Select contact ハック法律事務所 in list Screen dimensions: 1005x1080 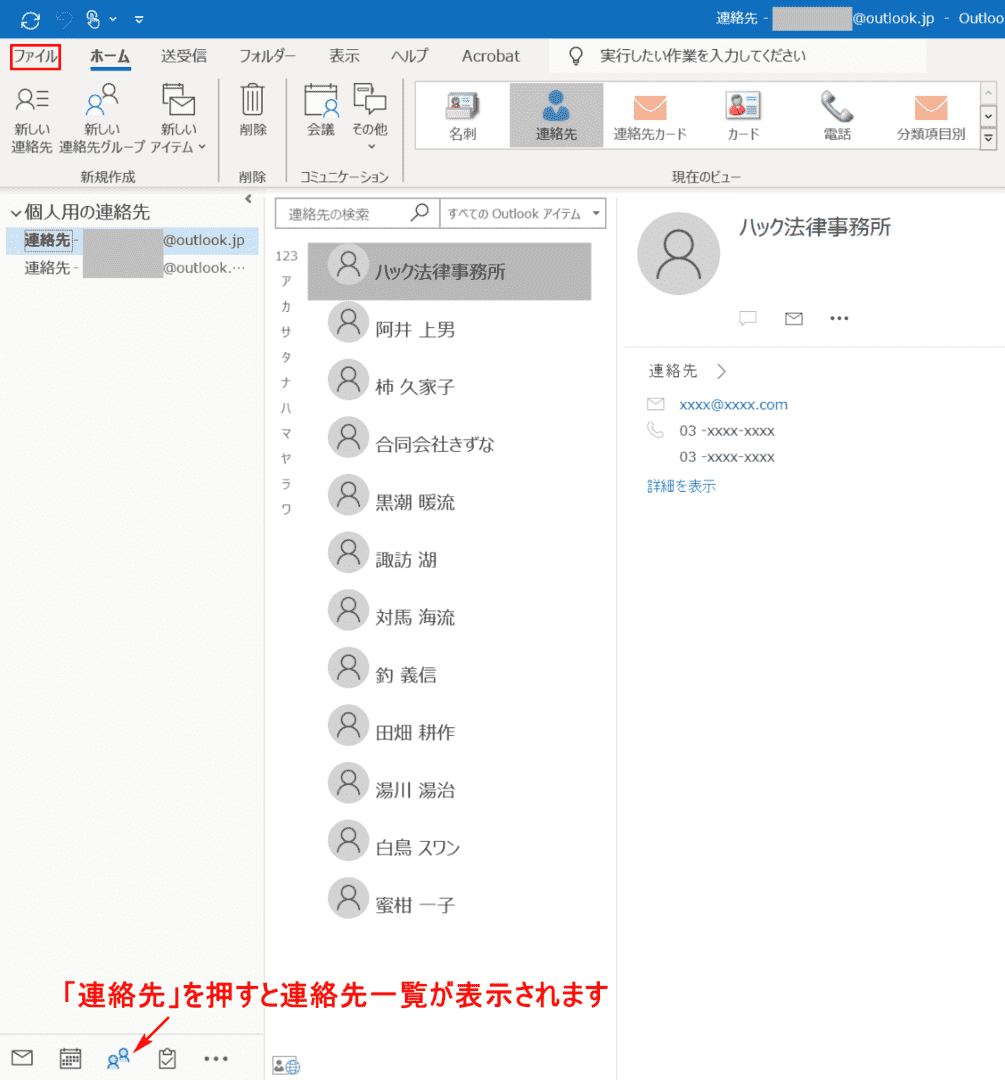tap(449, 271)
